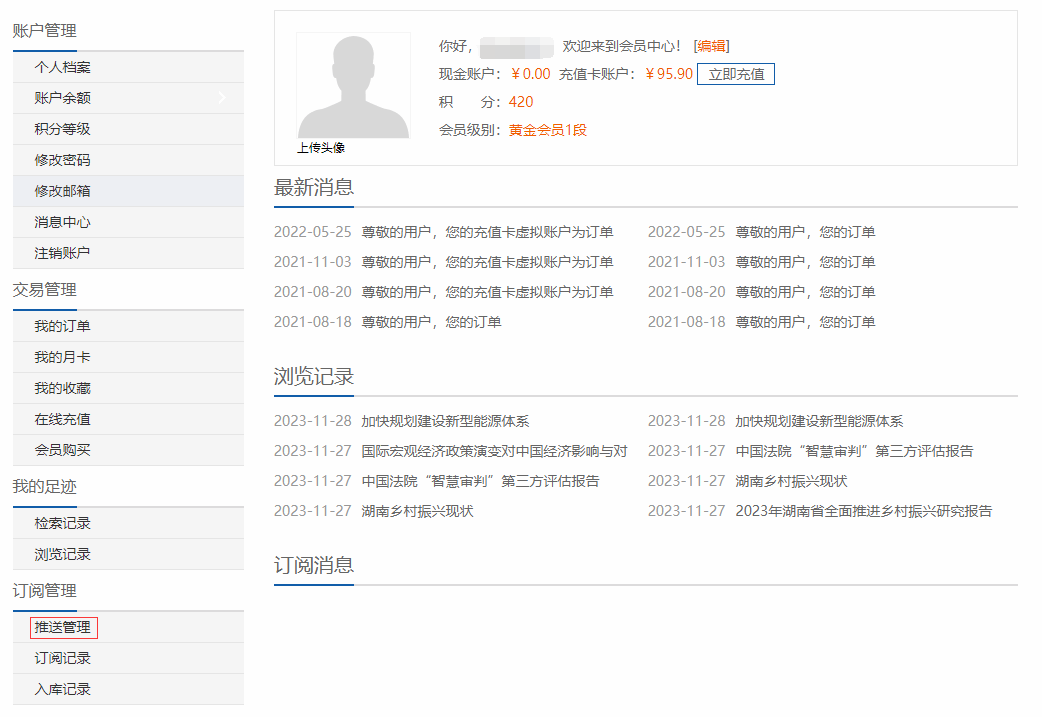
Task: Open 消息中心 from sidebar
Action: (x=62, y=222)
